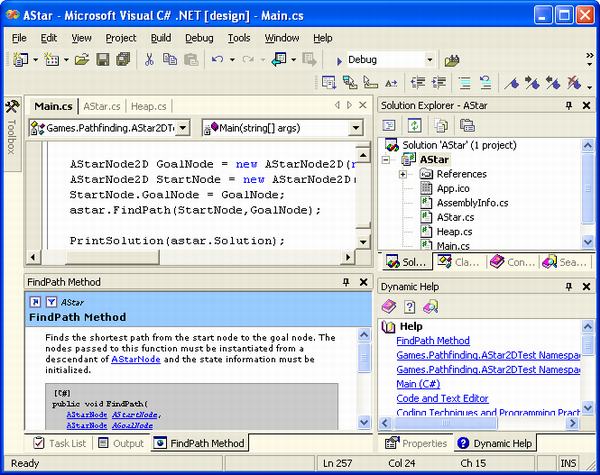Click the Decrease Indent toolbar icon
This screenshot has height=475, width=600.
coord(417,83)
